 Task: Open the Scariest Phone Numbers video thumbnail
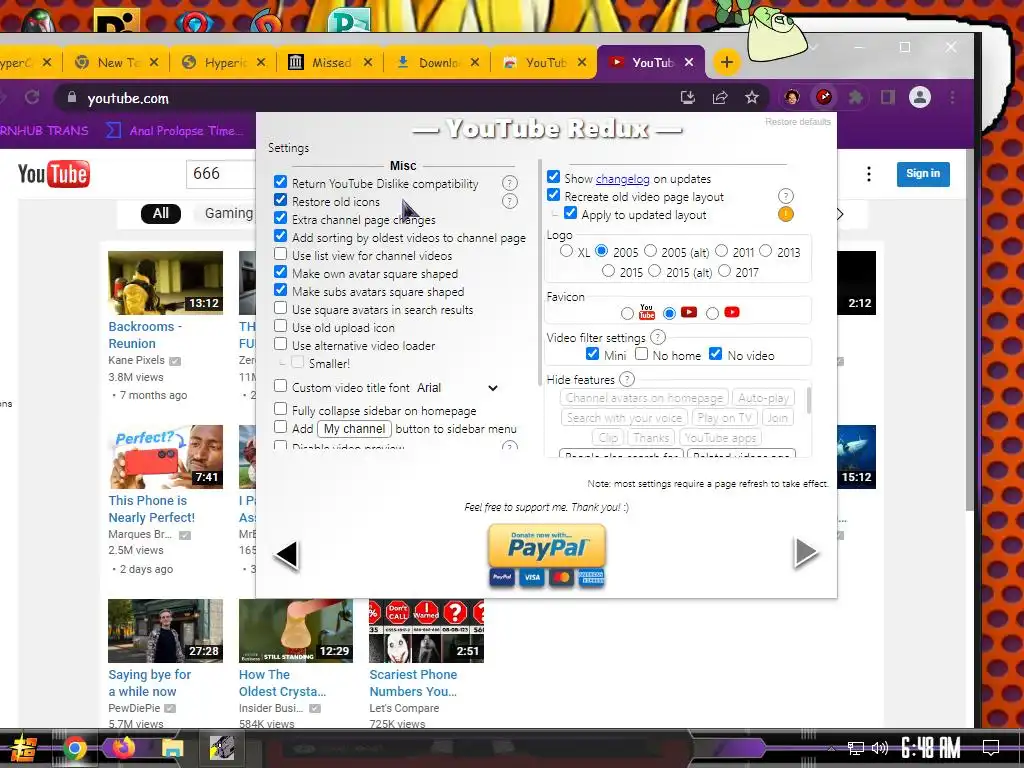[x=426, y=631]
